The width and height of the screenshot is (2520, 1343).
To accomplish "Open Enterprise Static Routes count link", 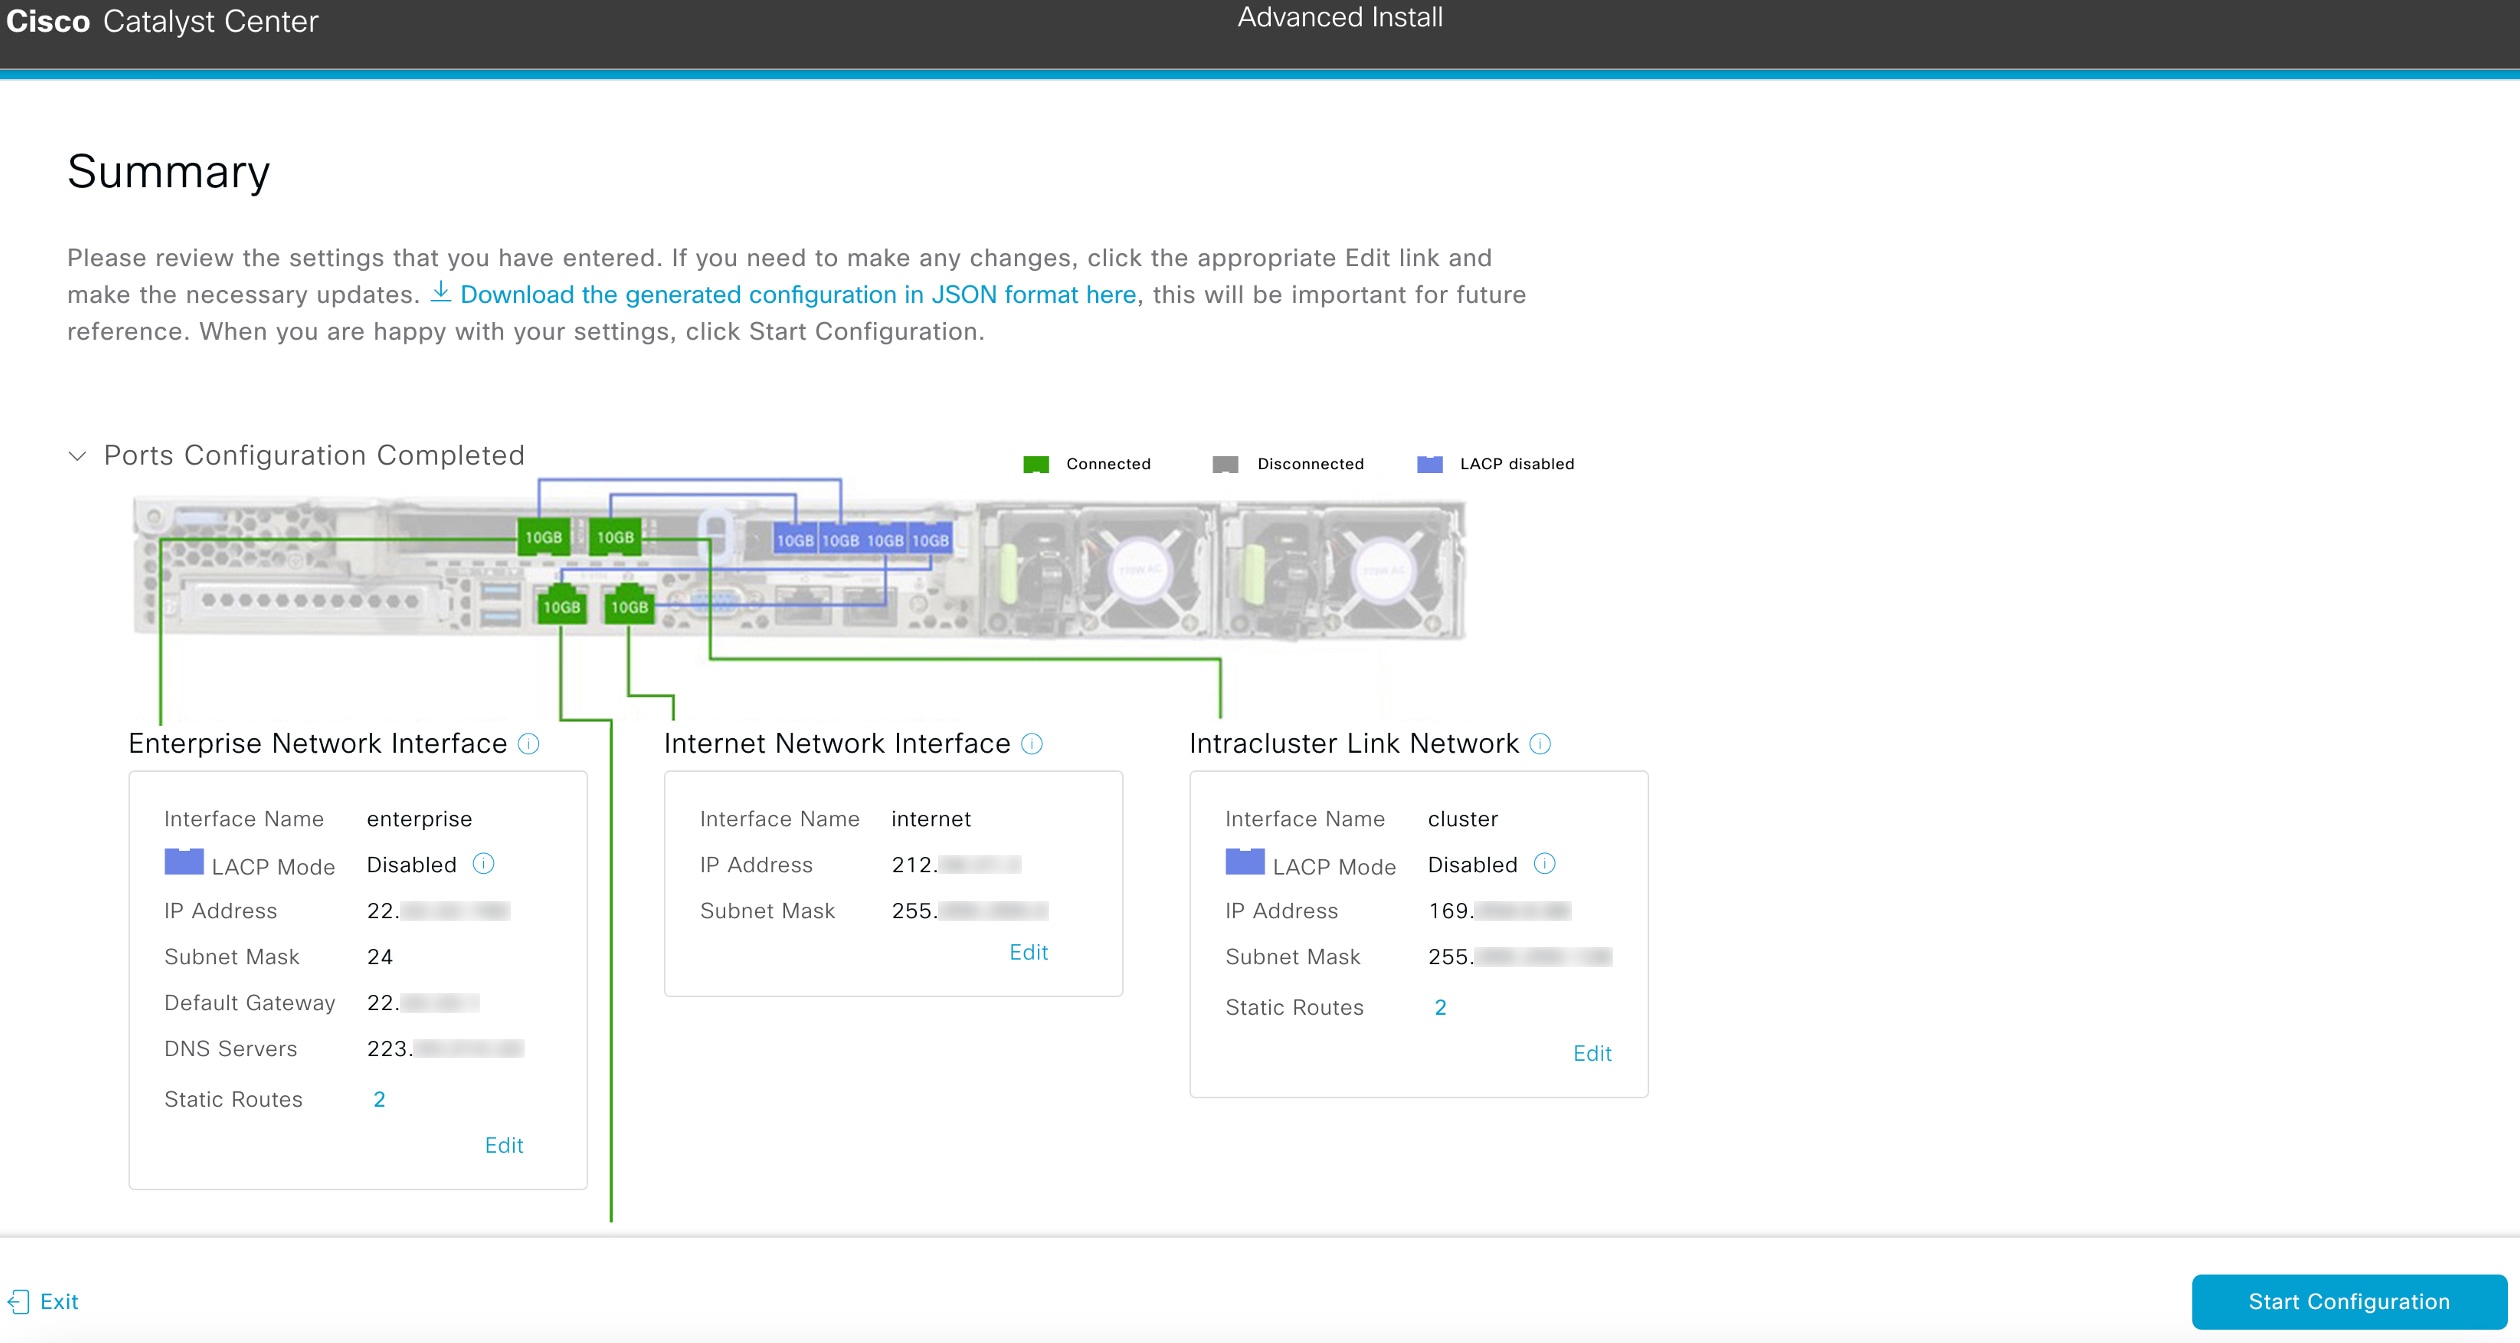I will point(379,1099).
